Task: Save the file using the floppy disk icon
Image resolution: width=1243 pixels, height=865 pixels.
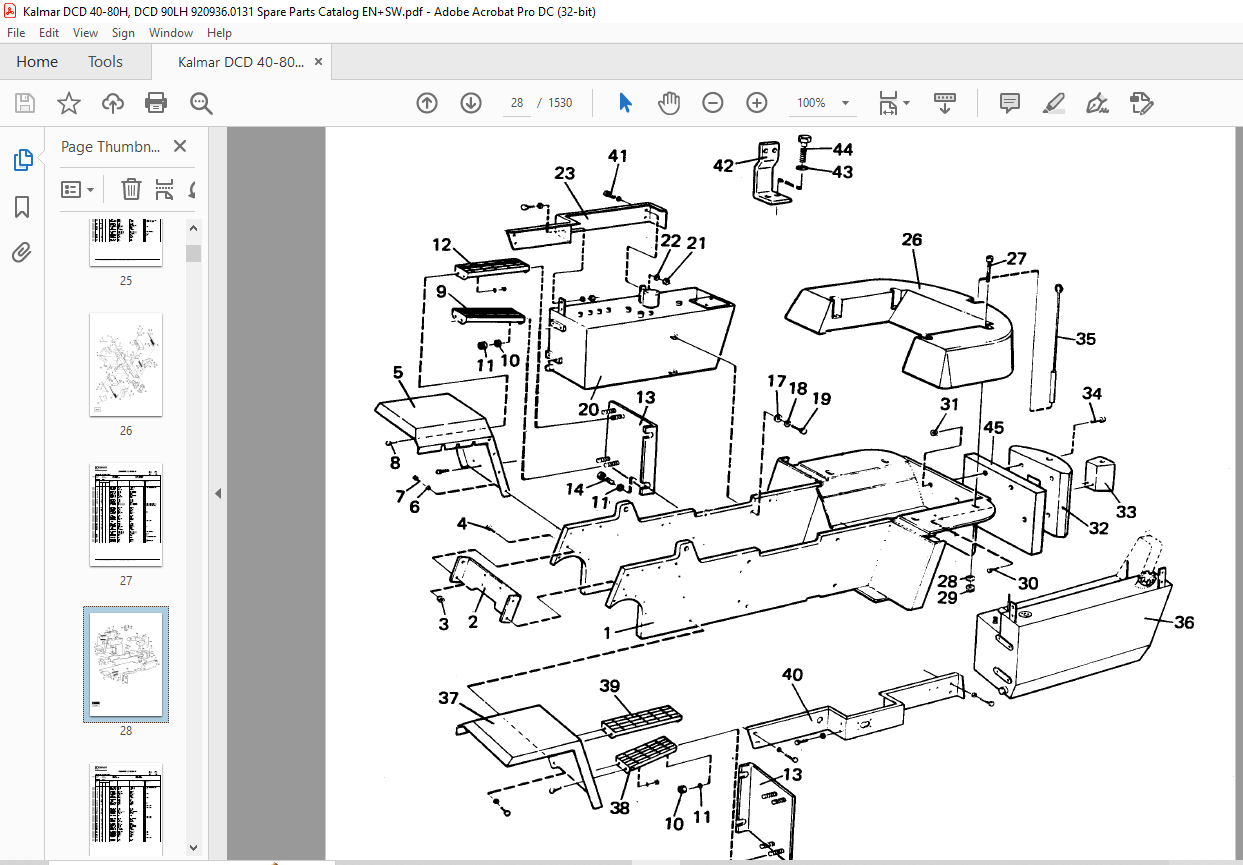Action: pos(25,103)
